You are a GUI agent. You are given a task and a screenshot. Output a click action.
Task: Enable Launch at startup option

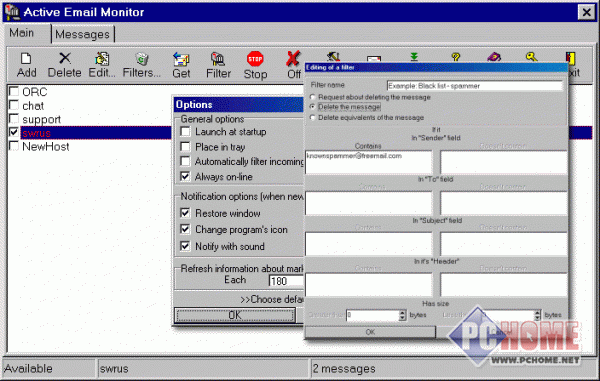click(185, 132)
